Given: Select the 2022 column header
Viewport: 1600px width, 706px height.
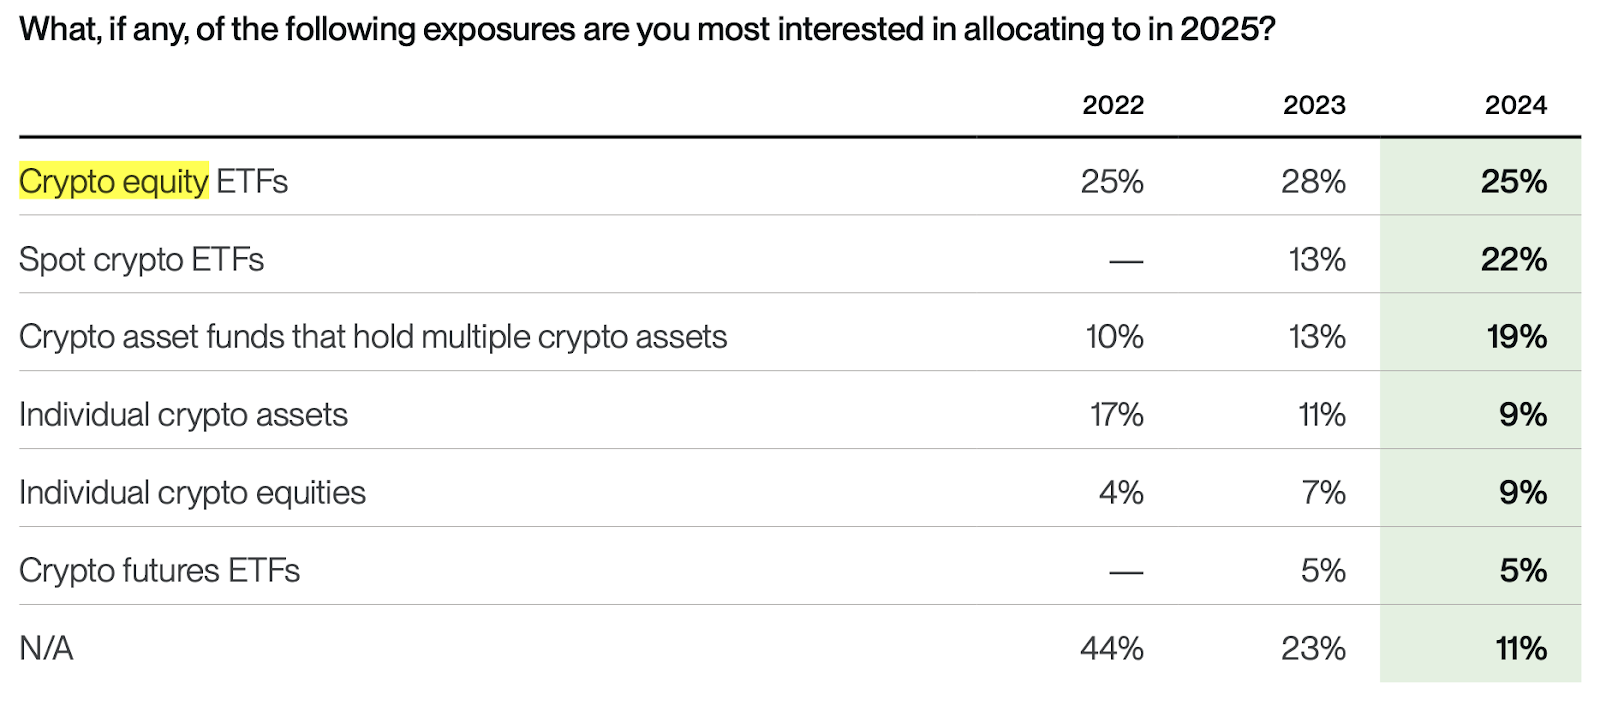Looking at the screenshot, I should point(1113,105).
